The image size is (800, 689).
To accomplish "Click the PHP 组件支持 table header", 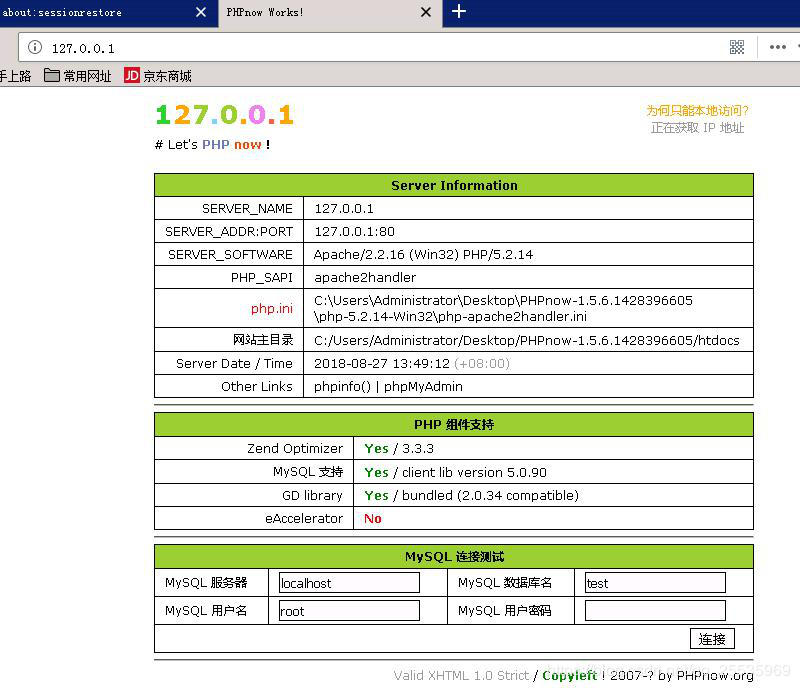I will [454, 425].
